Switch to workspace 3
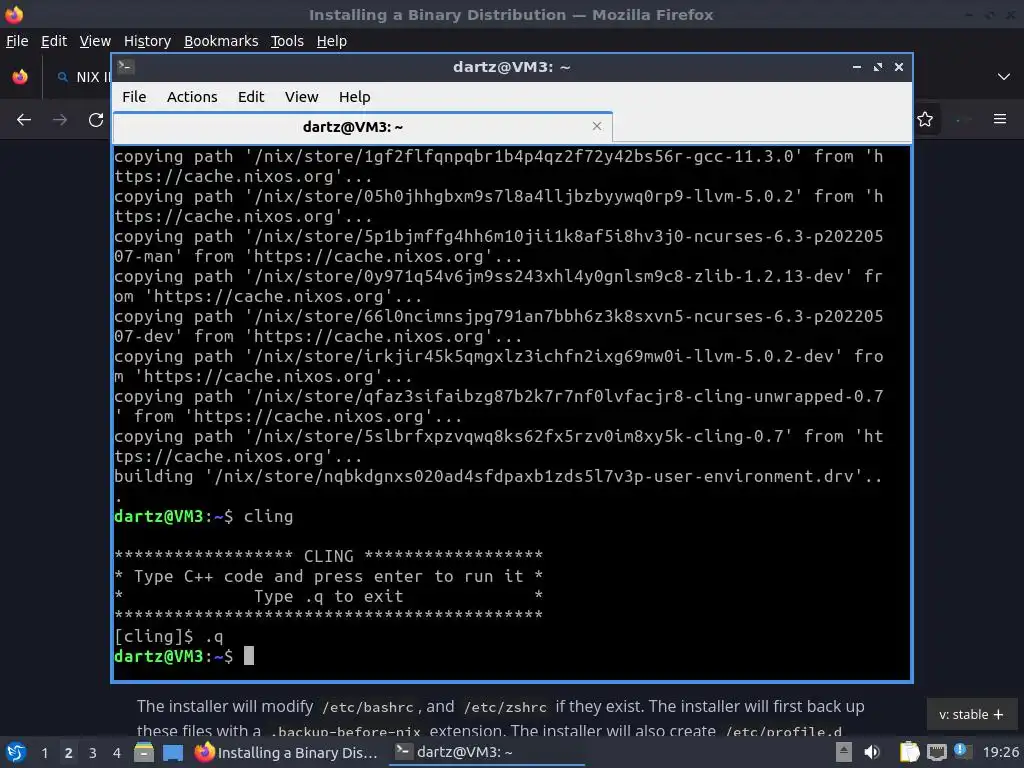The image size is (1024, 768). pos(93,753)
